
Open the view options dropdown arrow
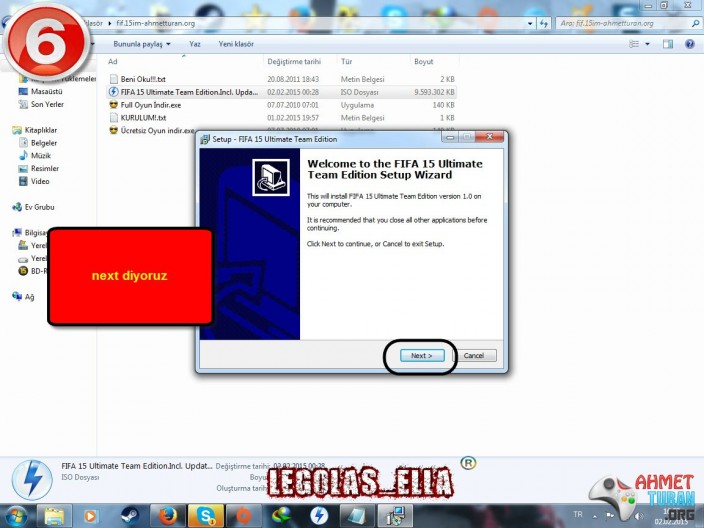[x=647, y=44]
